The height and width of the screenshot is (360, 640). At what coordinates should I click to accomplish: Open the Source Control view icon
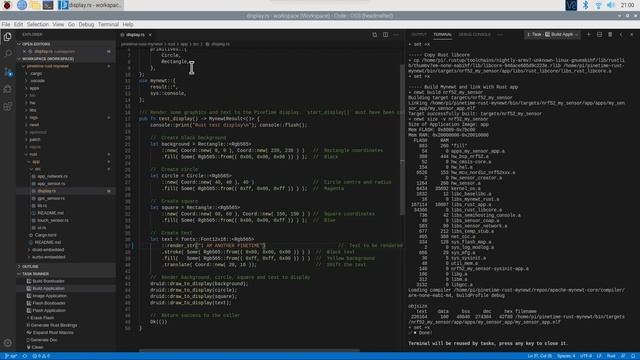[7, 72]
